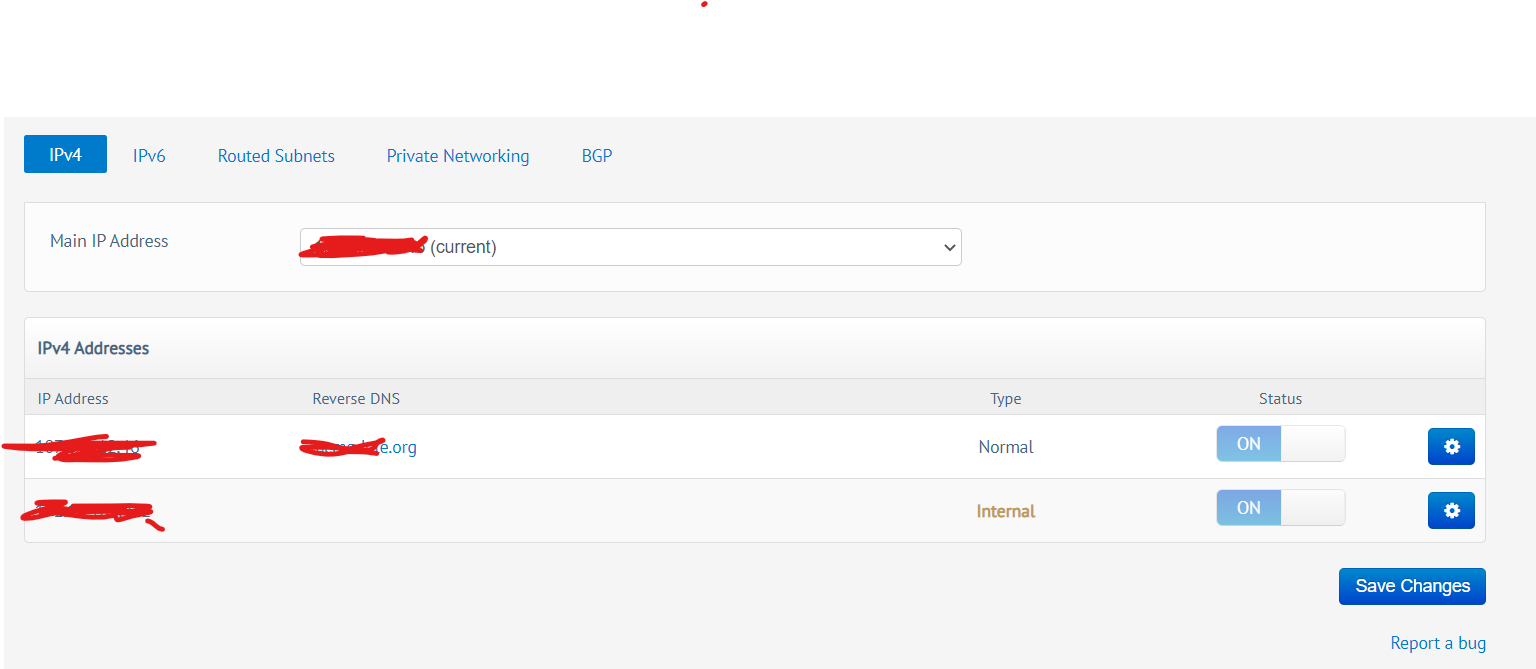
Task: Select the BGP tab
Action: coord(597,156)
